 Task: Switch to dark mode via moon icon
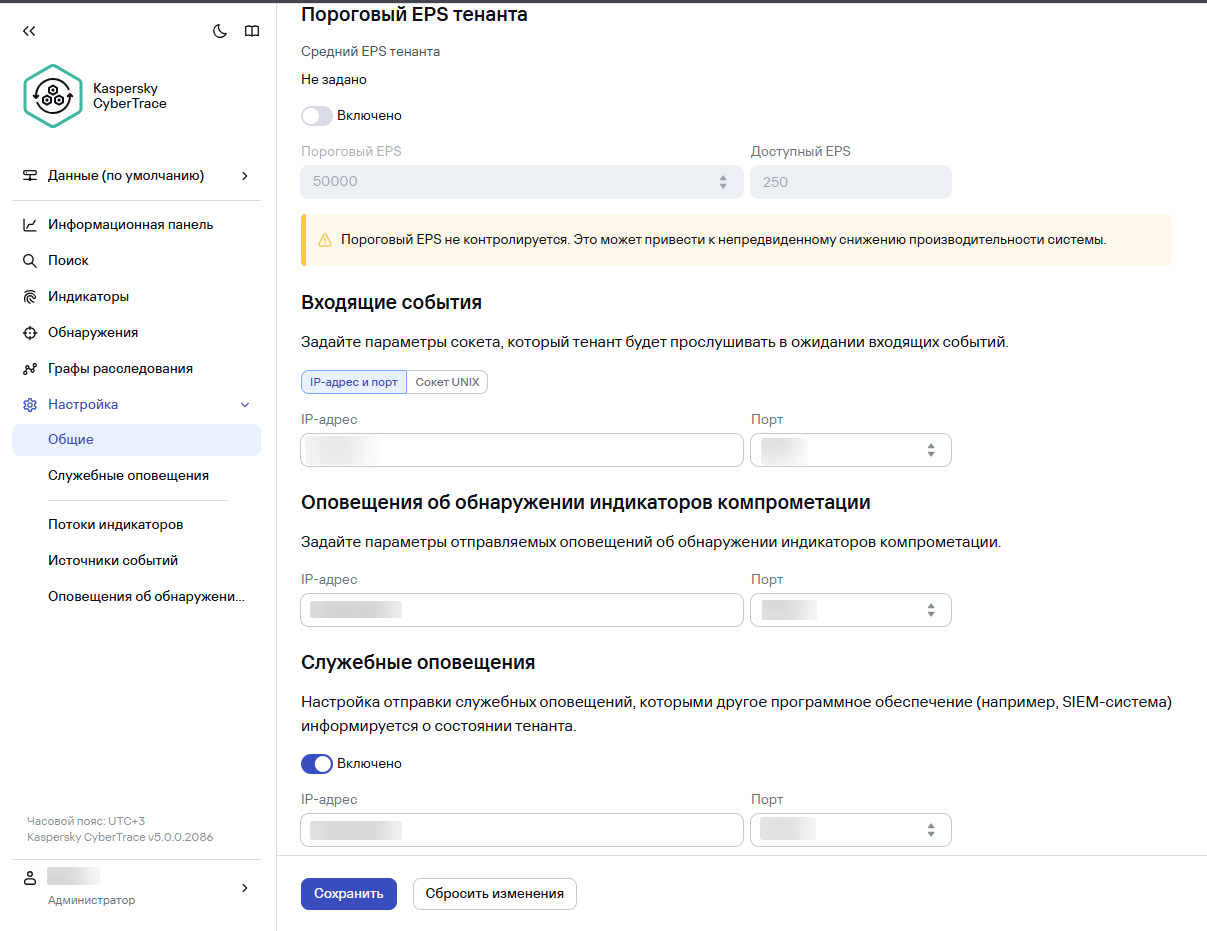click(x=220, y=31)
